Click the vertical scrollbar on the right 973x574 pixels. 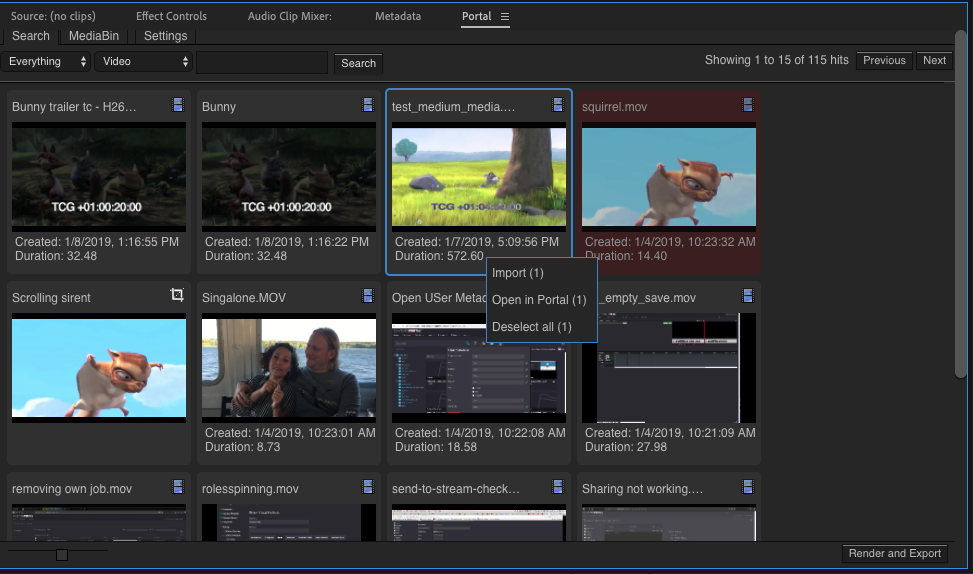coord(960,205)
